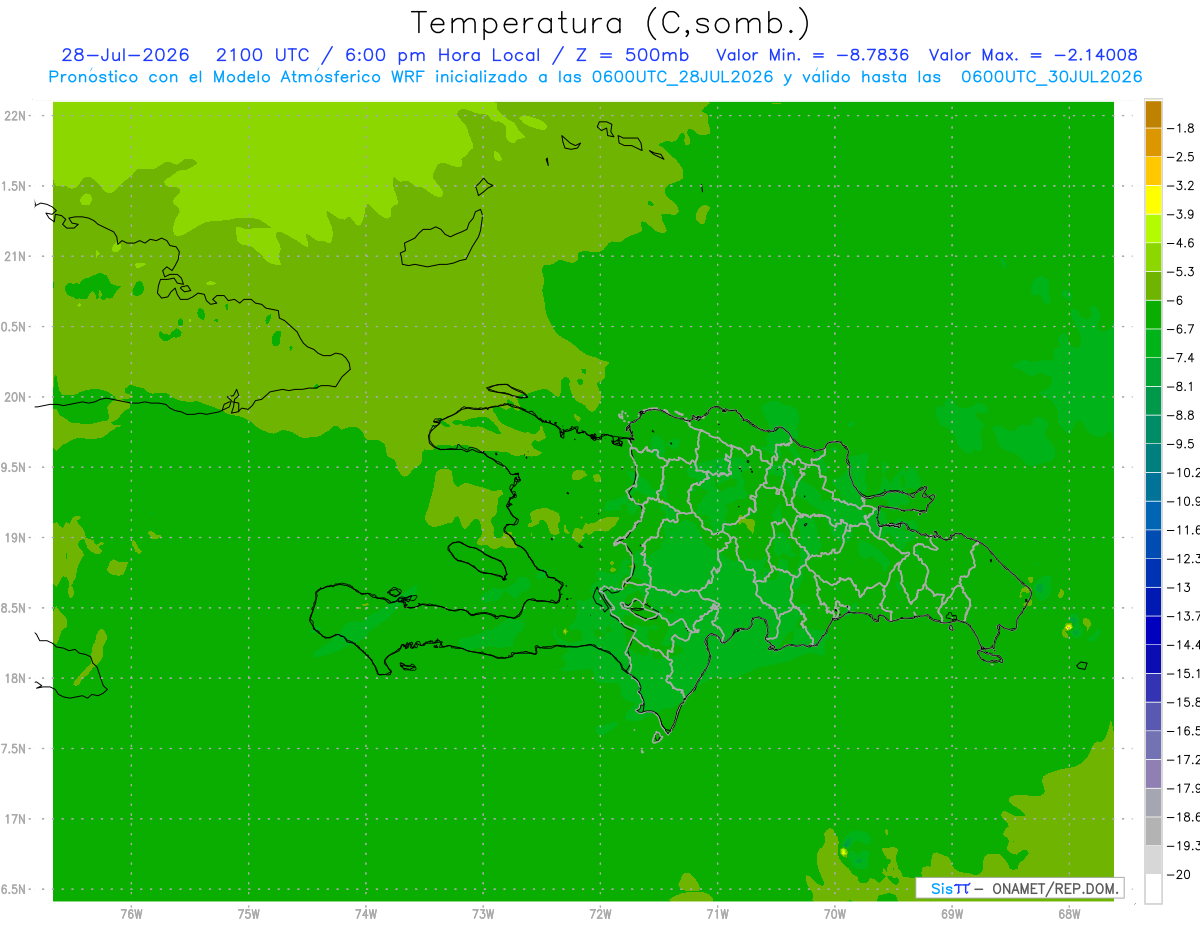Click the '19N' latitude axis label
1200x927 pixels.
(x=15, y=538)
